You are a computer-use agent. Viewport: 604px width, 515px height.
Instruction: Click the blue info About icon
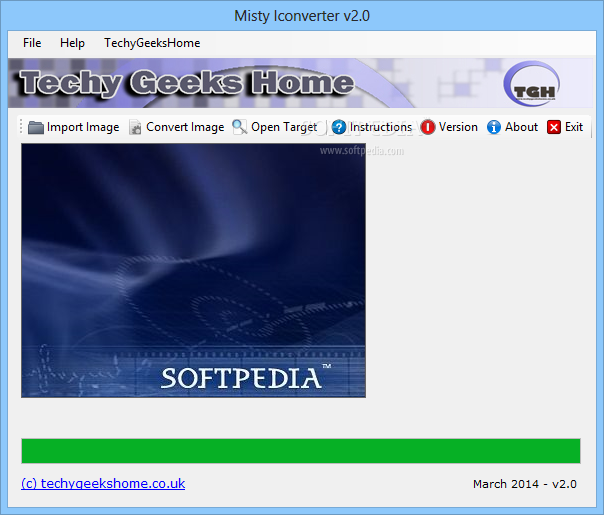[x=494, y=127]
